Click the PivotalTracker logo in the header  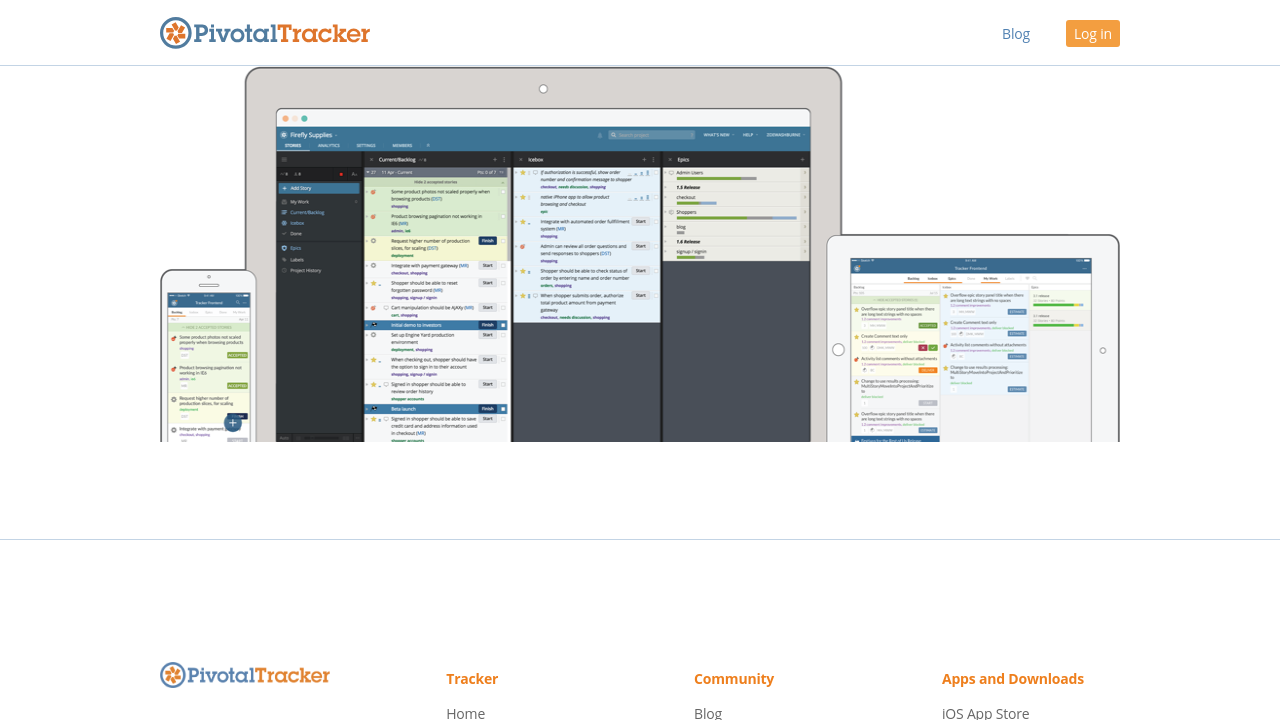pyautogui.click(x=265, y=33)
